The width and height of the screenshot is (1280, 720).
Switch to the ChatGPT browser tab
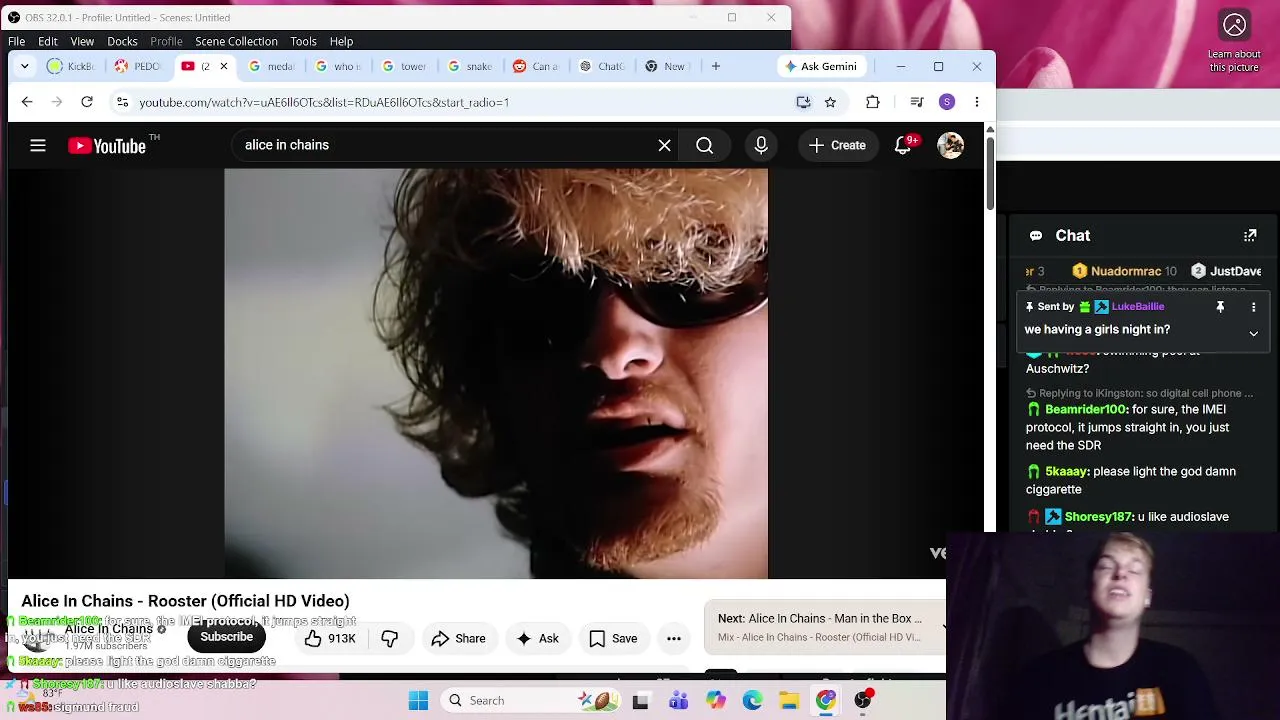(x=601, y=66)
